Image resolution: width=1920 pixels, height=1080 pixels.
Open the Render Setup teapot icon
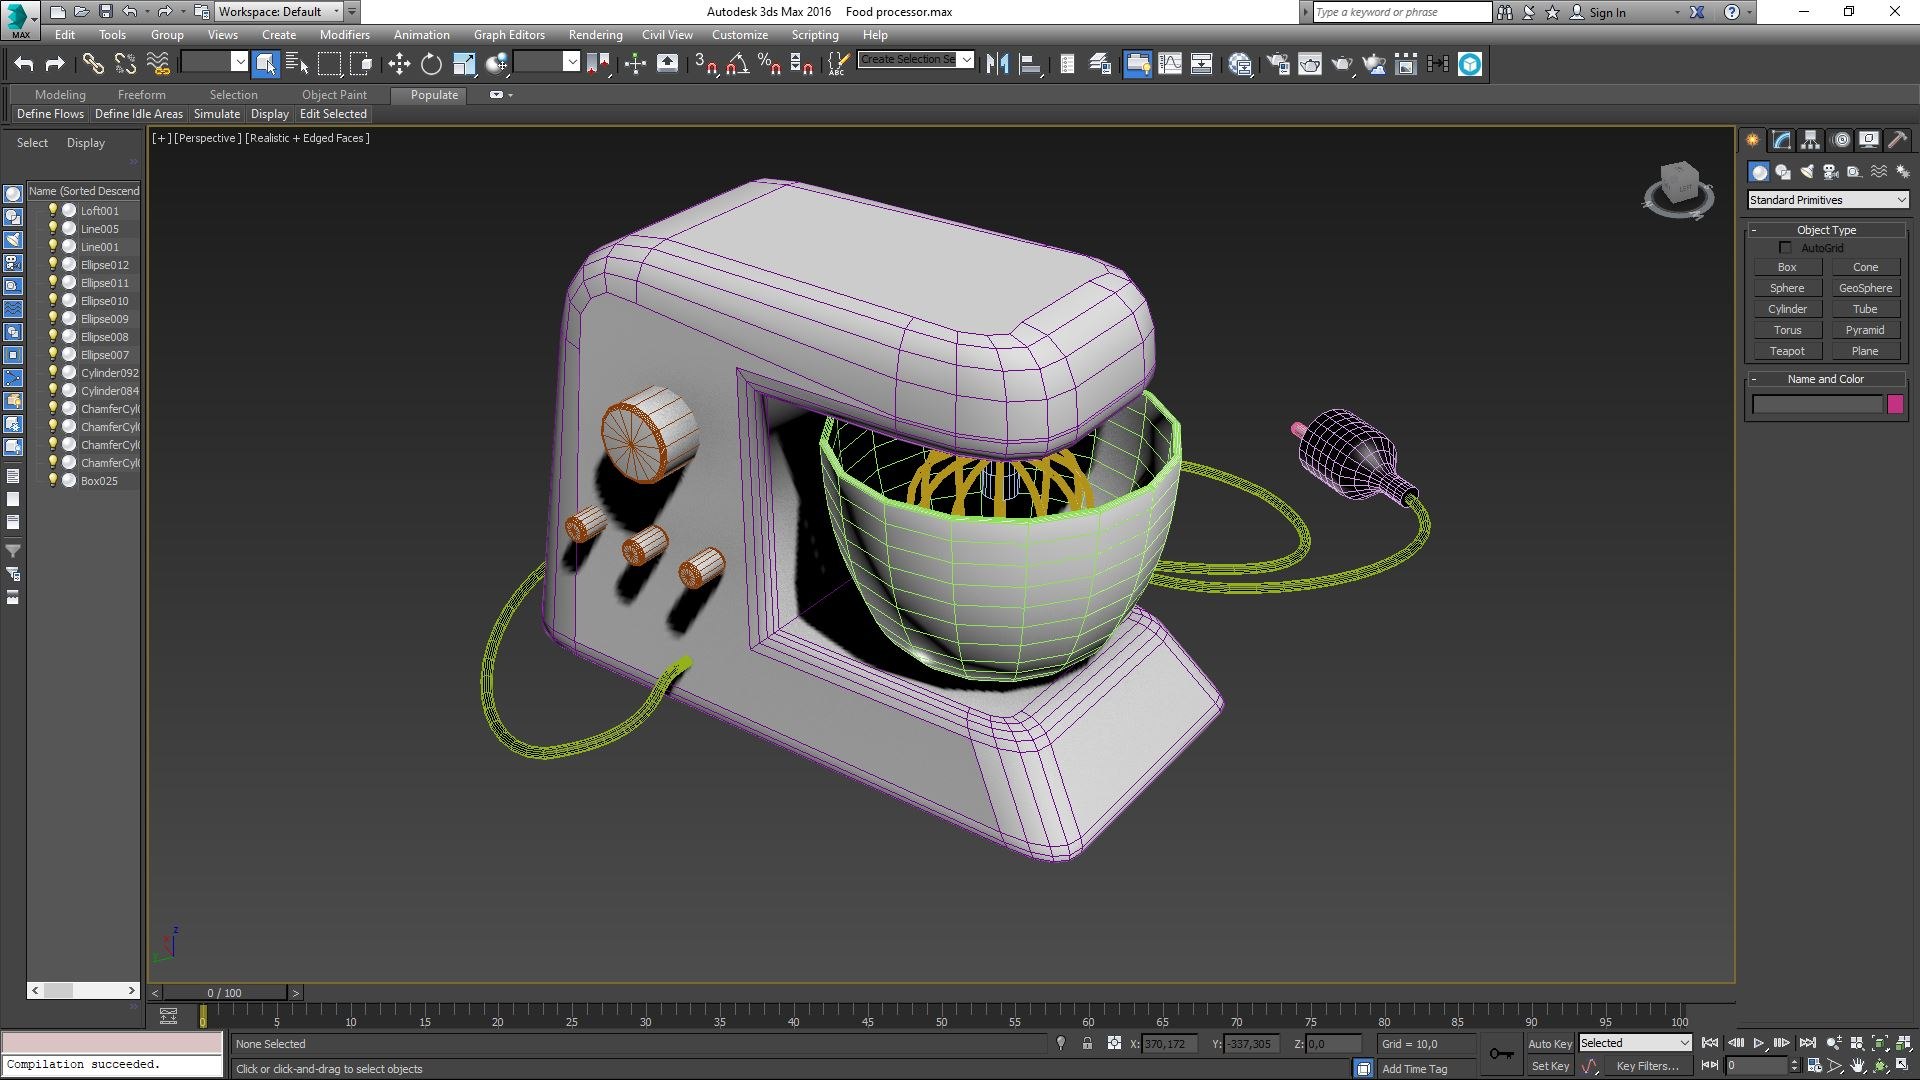pos(1277,64)
